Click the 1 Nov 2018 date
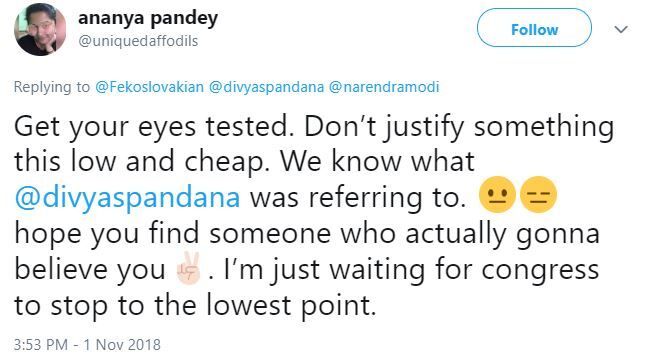Screen dimensions: 648x360 coord(122,345)
